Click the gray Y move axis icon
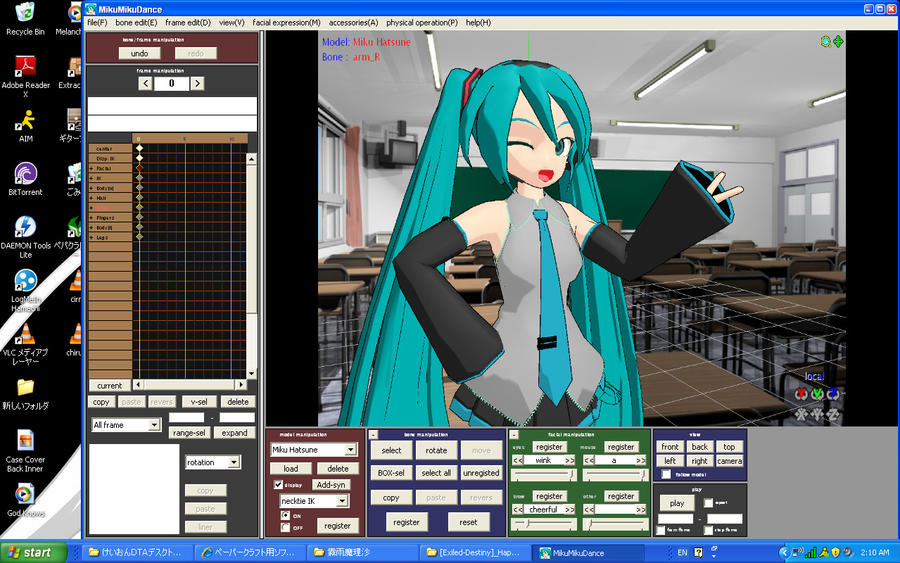This screenshot has height=563, width=900. click(x=817, y=414)
